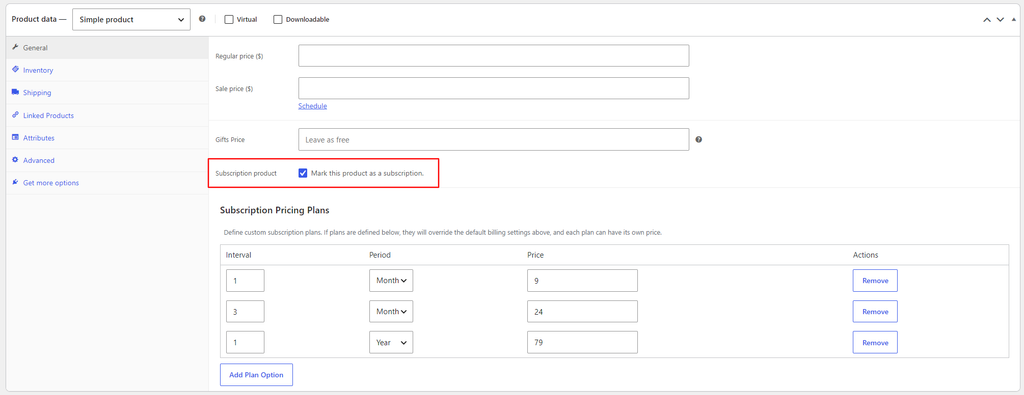Collapse the Product data panel triangle

pos(1014,20)
